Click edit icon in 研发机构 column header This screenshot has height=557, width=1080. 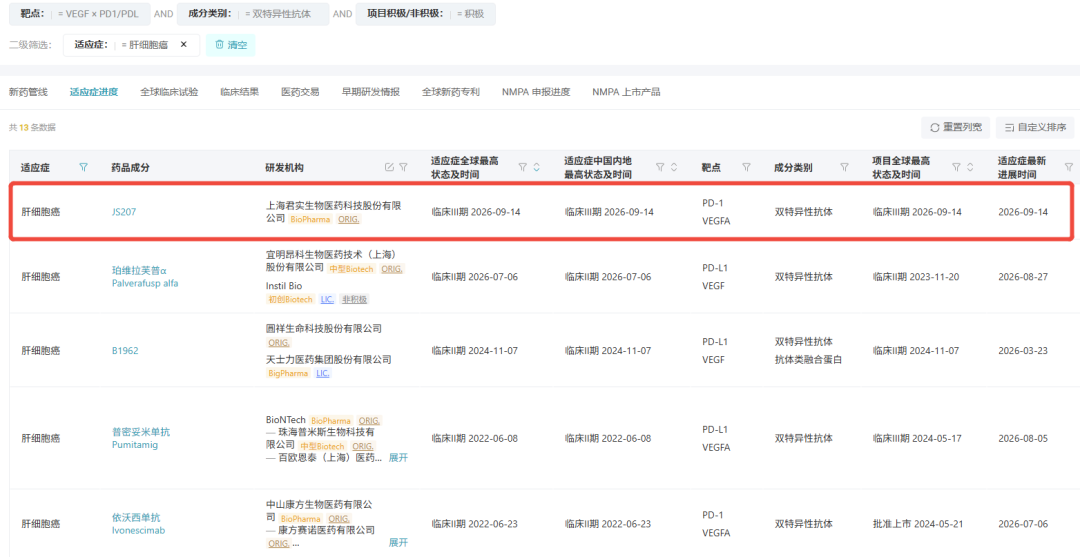click(389, 167)
